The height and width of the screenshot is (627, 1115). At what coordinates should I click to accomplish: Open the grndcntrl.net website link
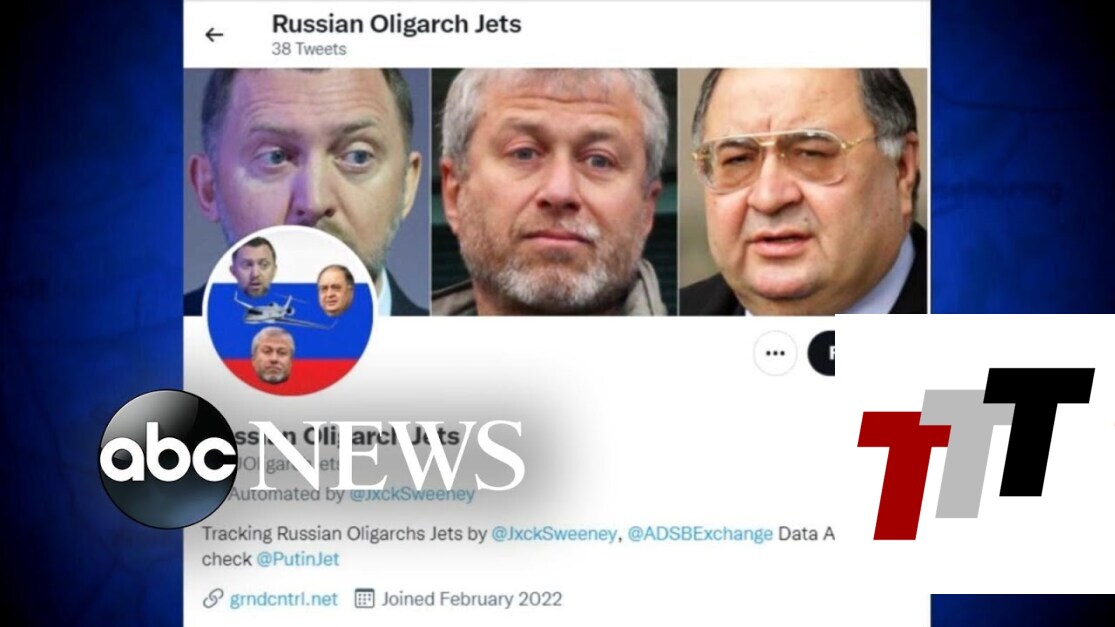point(283,599)
